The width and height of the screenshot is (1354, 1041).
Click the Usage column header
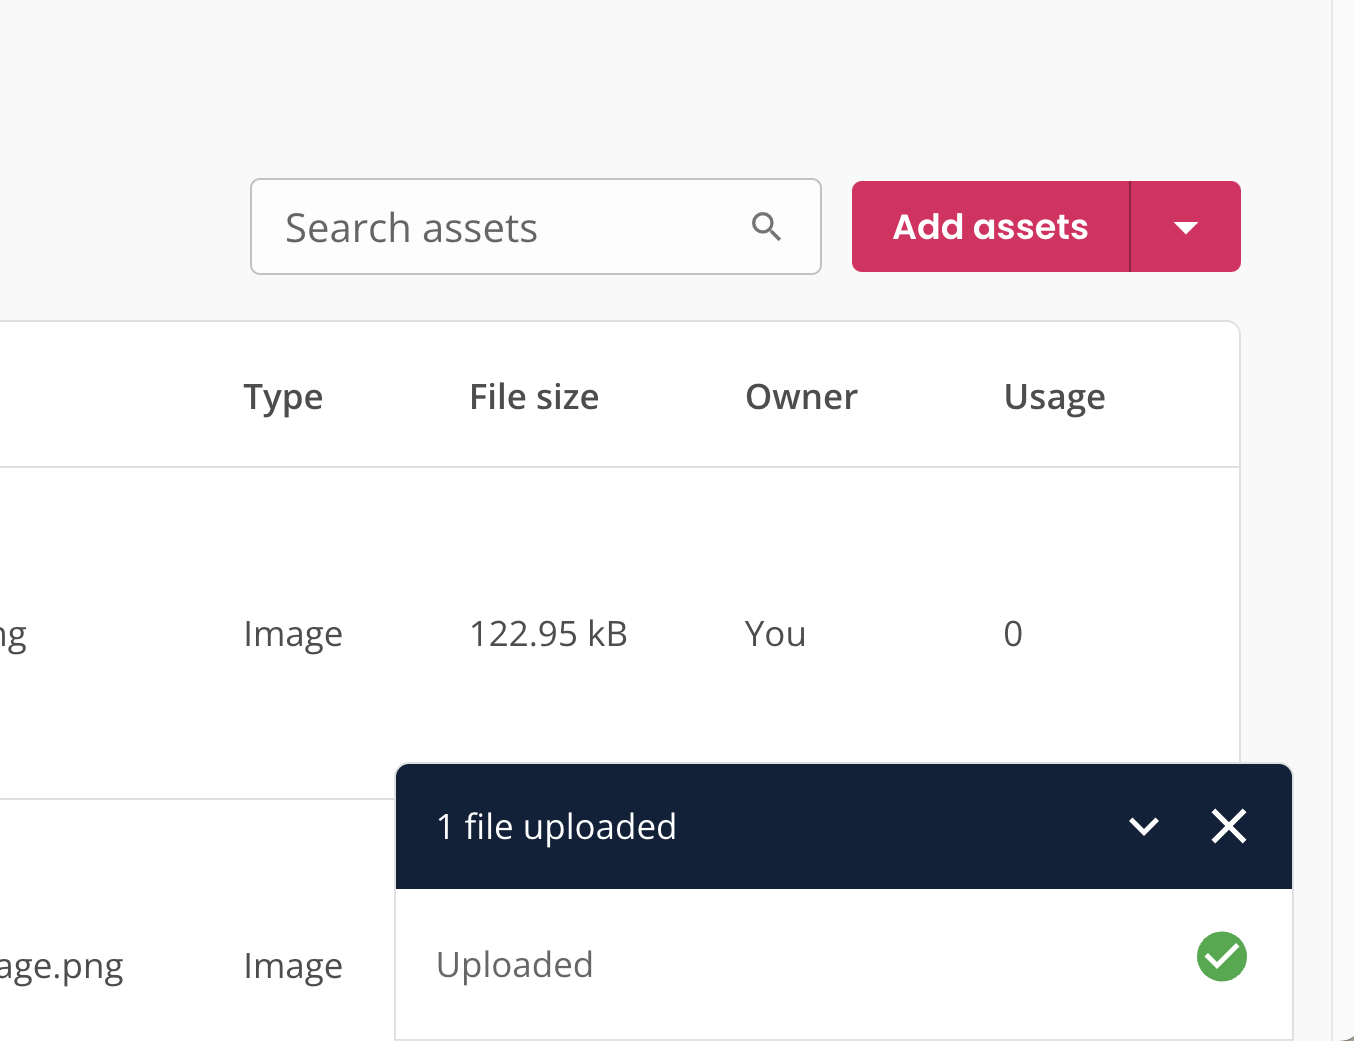coord(1054,398)
